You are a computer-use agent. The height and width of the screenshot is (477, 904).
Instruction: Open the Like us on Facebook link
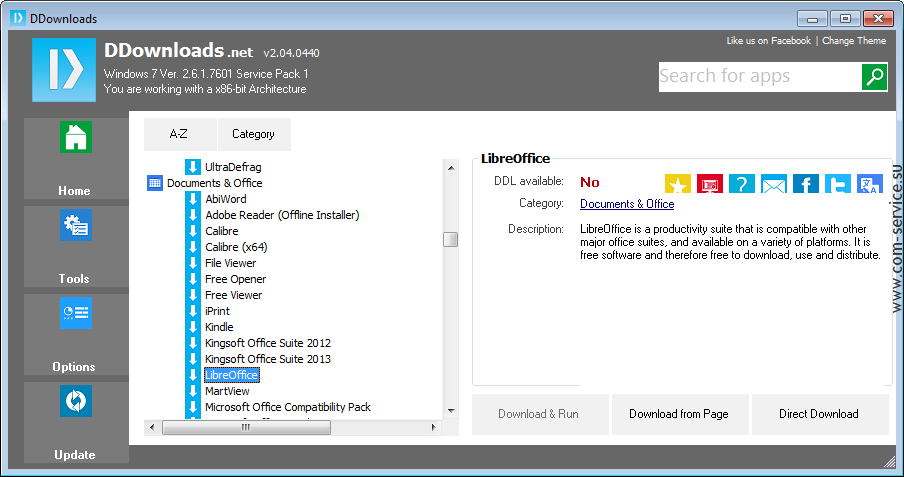click(769, 41)
